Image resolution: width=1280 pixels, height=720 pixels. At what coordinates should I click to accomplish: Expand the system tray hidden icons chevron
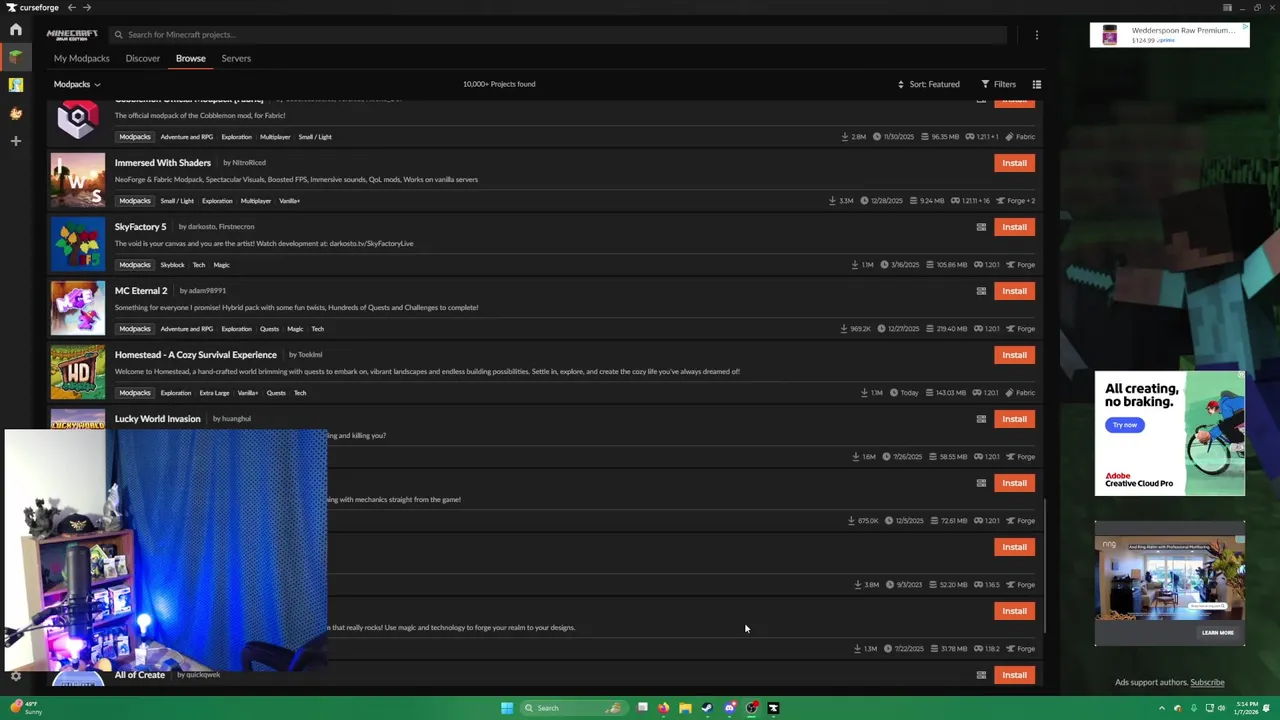[1162, 708]
